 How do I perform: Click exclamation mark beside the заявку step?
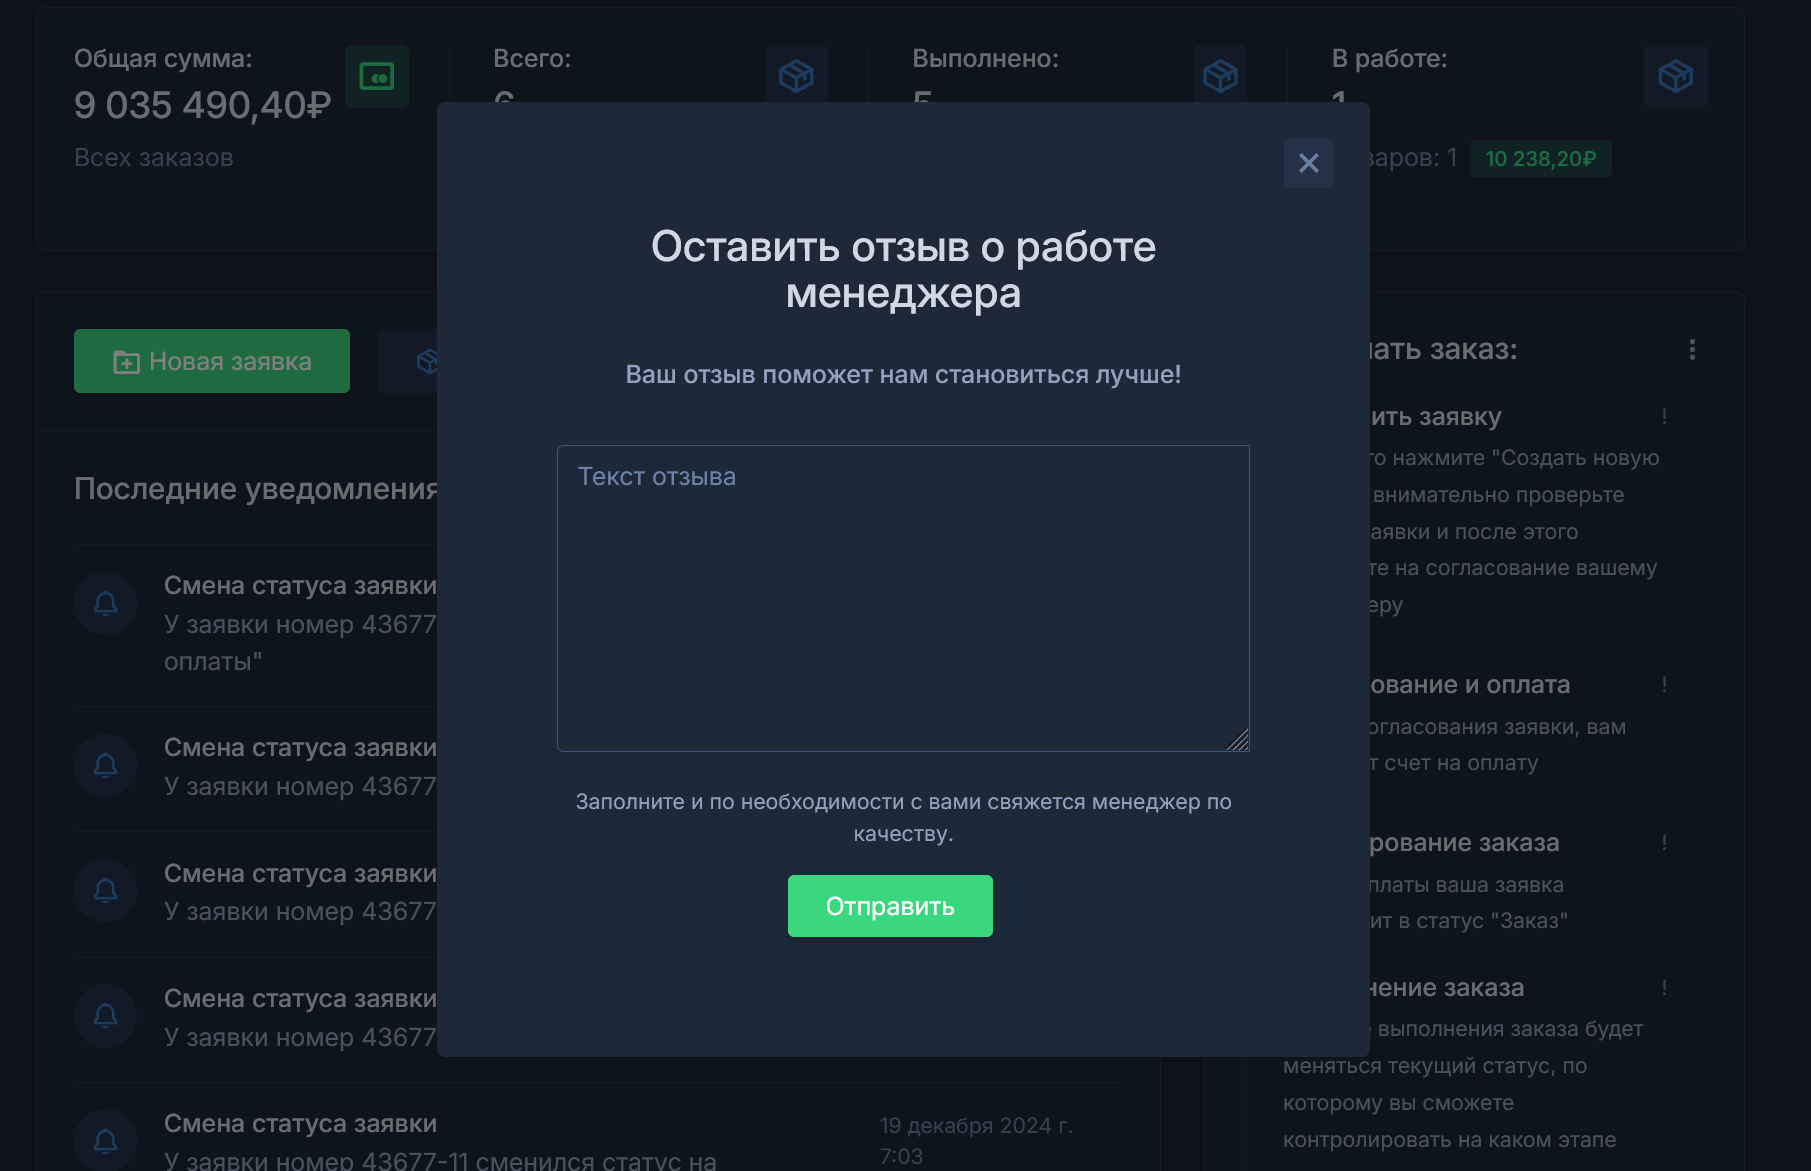pos(1664,416)
